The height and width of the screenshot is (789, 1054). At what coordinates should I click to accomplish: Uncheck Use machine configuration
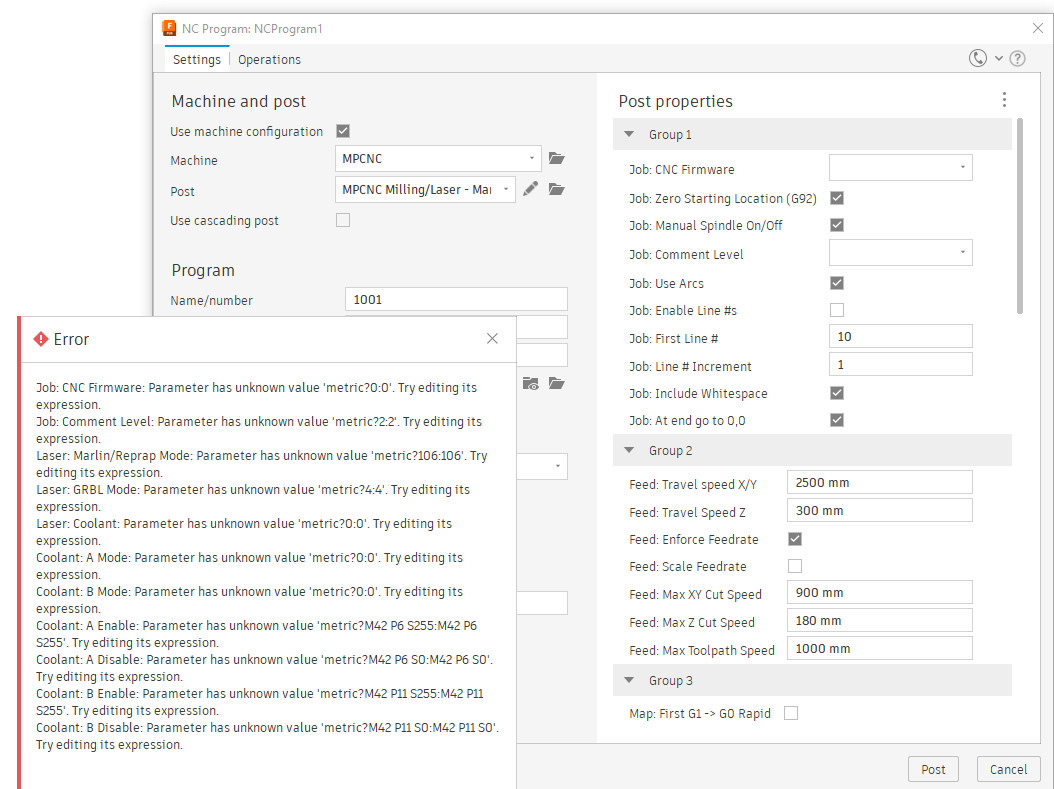point(343,131)
